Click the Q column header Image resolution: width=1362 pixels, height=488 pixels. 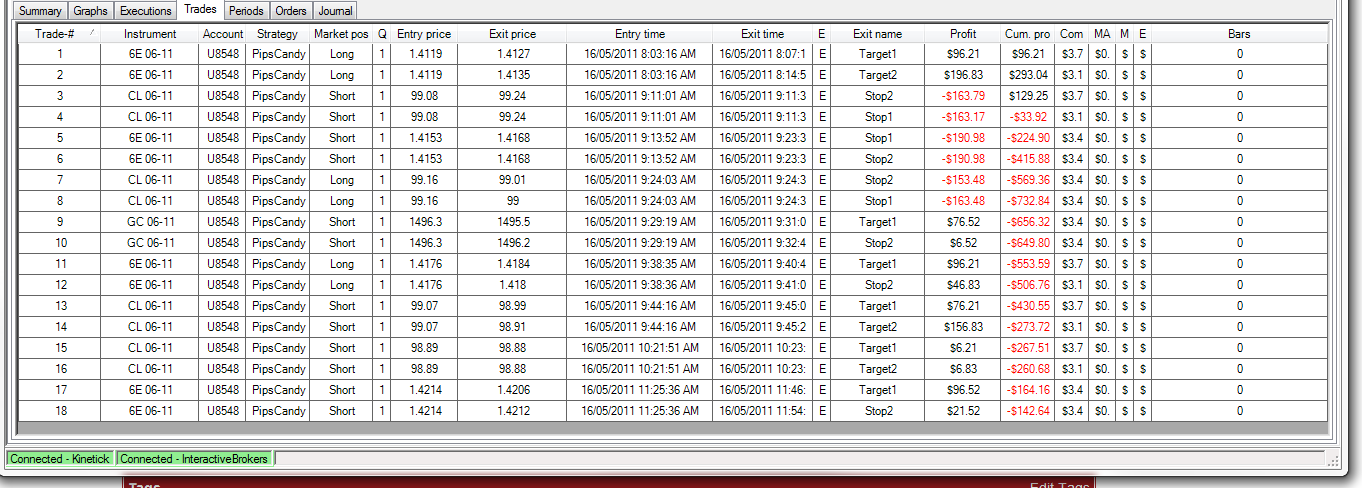pyautogui.click(x=382, y=34)
